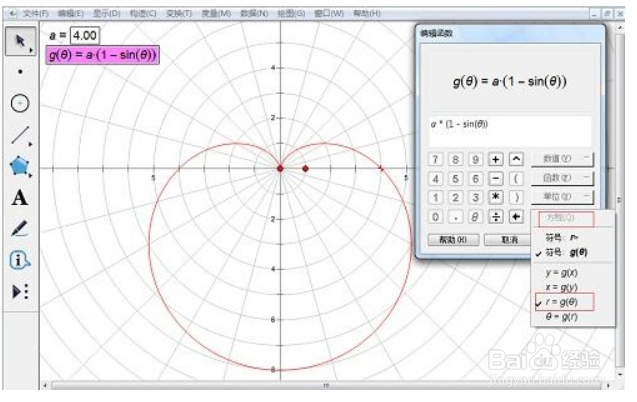The height and width of the screenshot is (402, 637).
Task: Open the Custom tools icon
Action: (20, 292)
